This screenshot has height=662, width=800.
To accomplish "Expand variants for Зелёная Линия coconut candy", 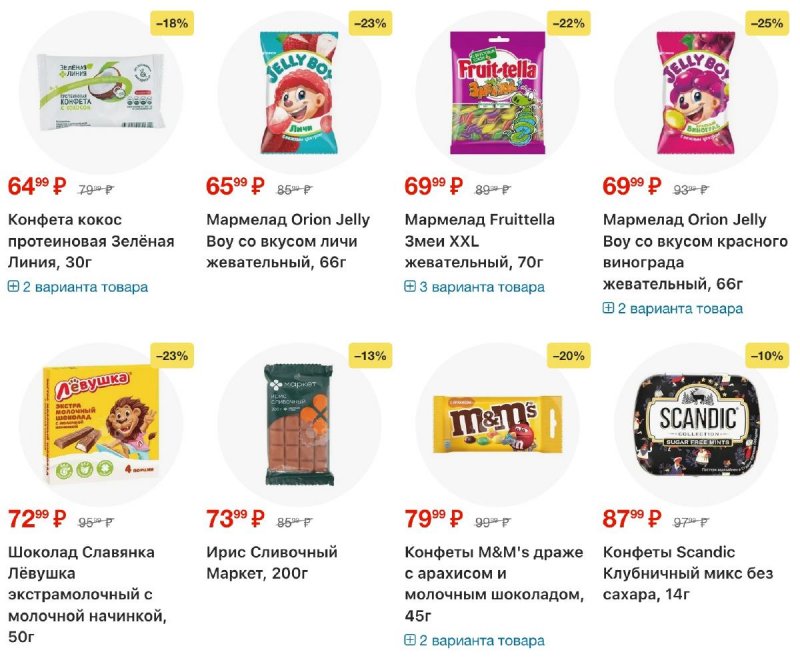I will point(78,287).
